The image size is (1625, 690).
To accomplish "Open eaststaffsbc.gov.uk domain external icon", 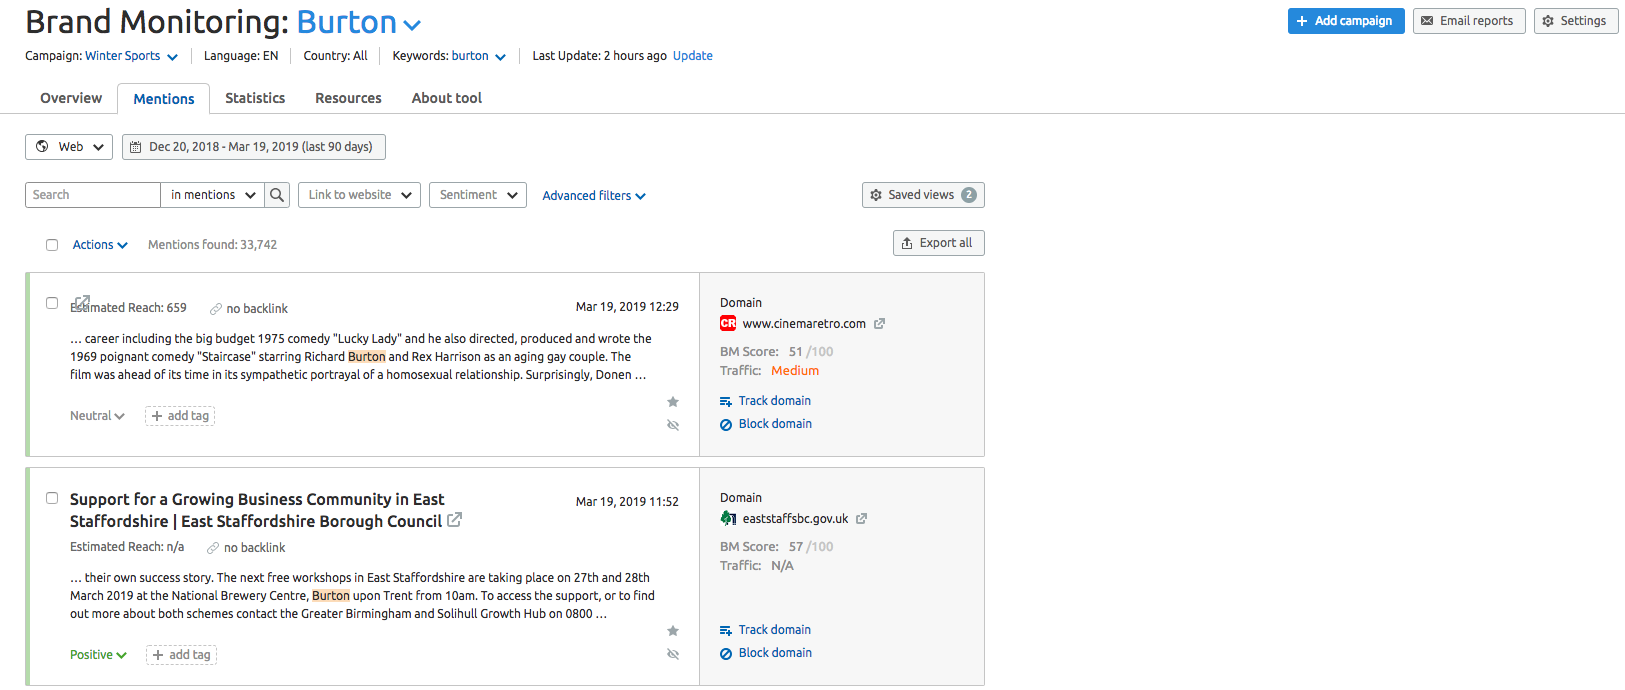I will [x=862, y=519].
